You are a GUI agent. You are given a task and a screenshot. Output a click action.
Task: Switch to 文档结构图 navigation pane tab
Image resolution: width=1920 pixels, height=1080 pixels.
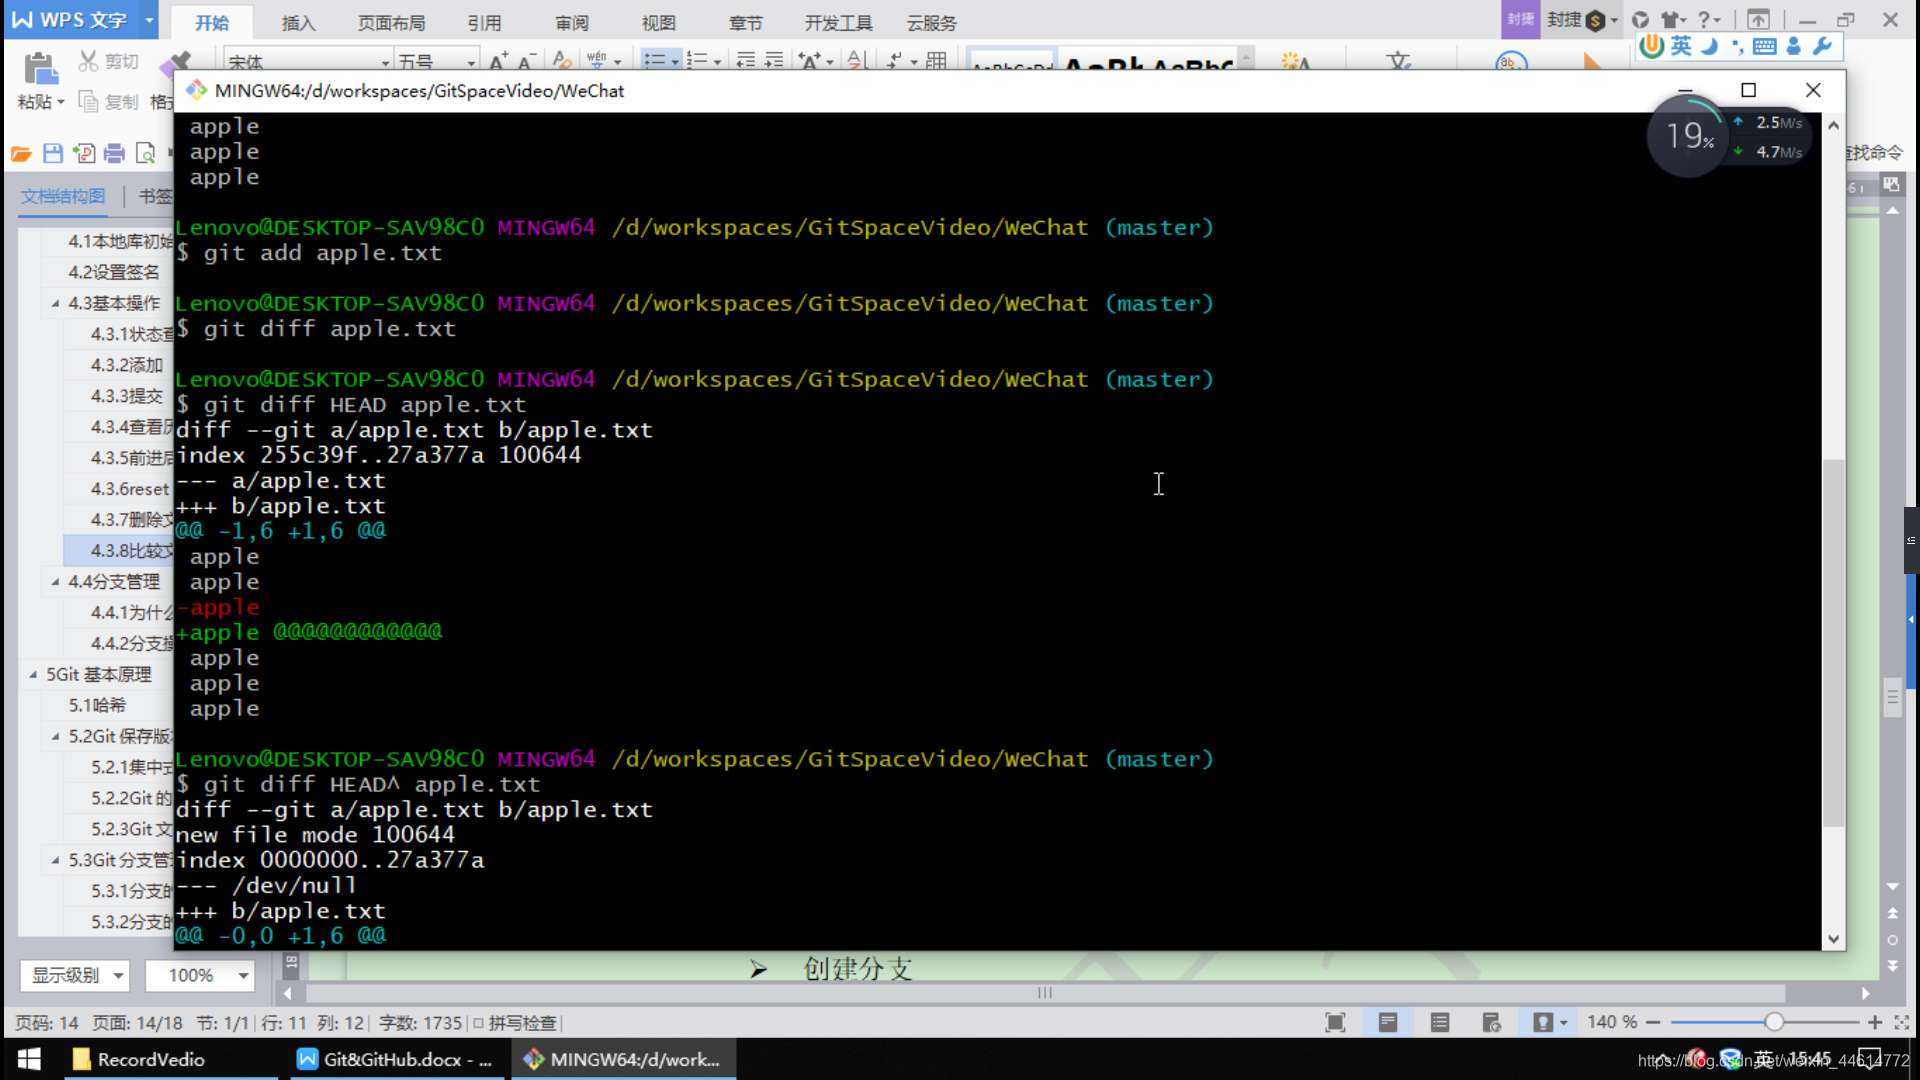click(x=63, y=196)
